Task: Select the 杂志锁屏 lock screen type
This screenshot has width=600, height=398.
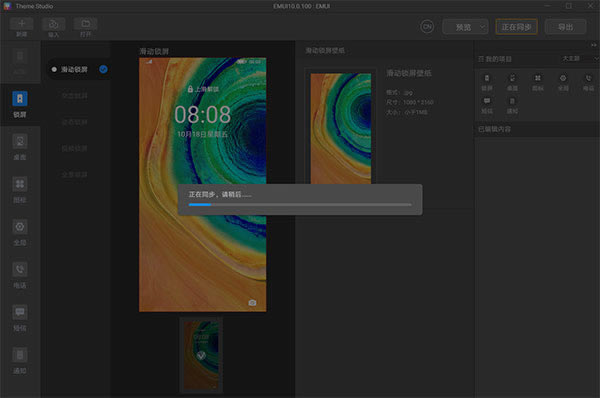Action: [x=75, y=96]
